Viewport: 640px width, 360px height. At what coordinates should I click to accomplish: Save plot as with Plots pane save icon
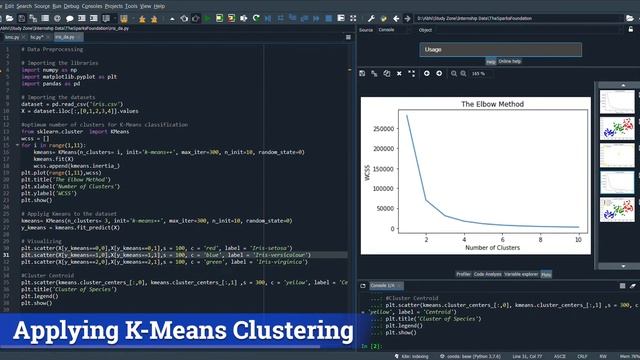coord(362,73)
